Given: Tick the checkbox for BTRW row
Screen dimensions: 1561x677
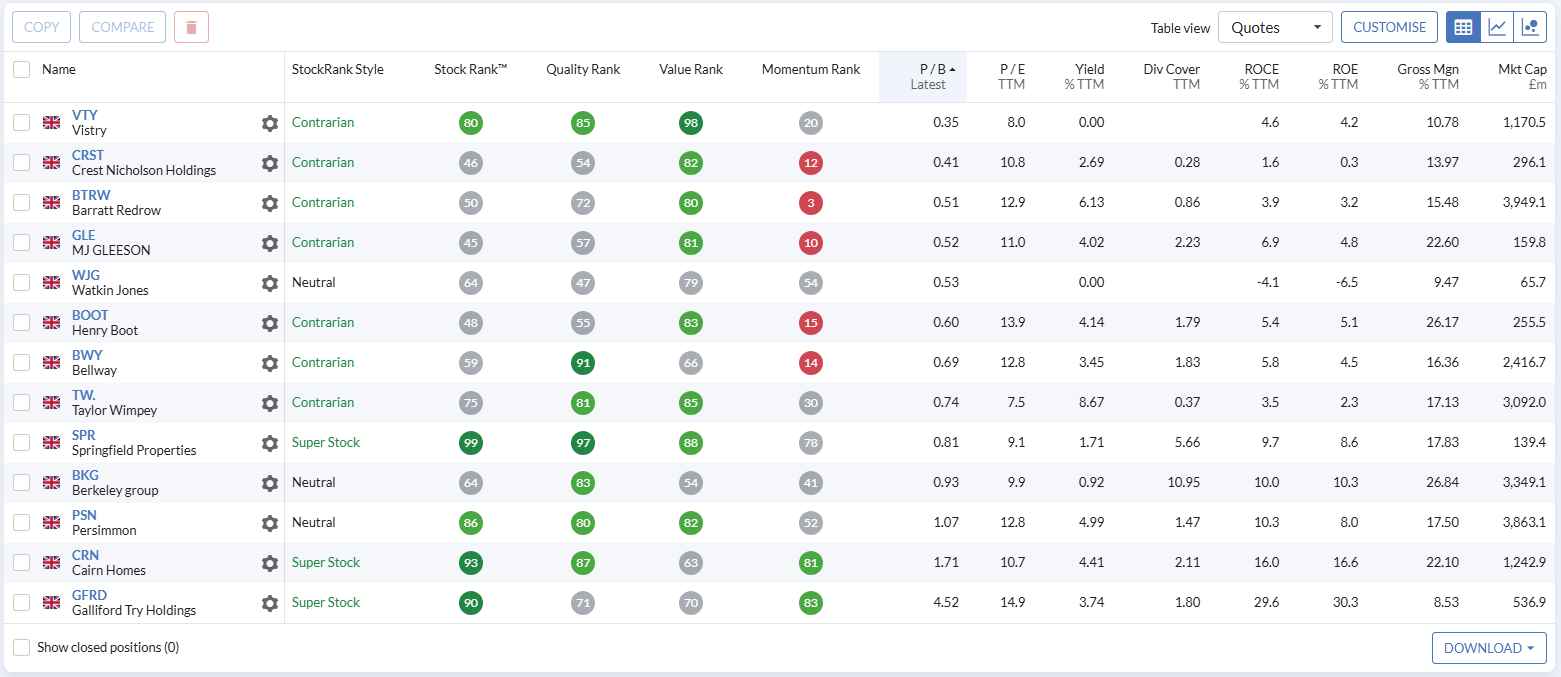Looking at the screenshot, I should (21, 202).
